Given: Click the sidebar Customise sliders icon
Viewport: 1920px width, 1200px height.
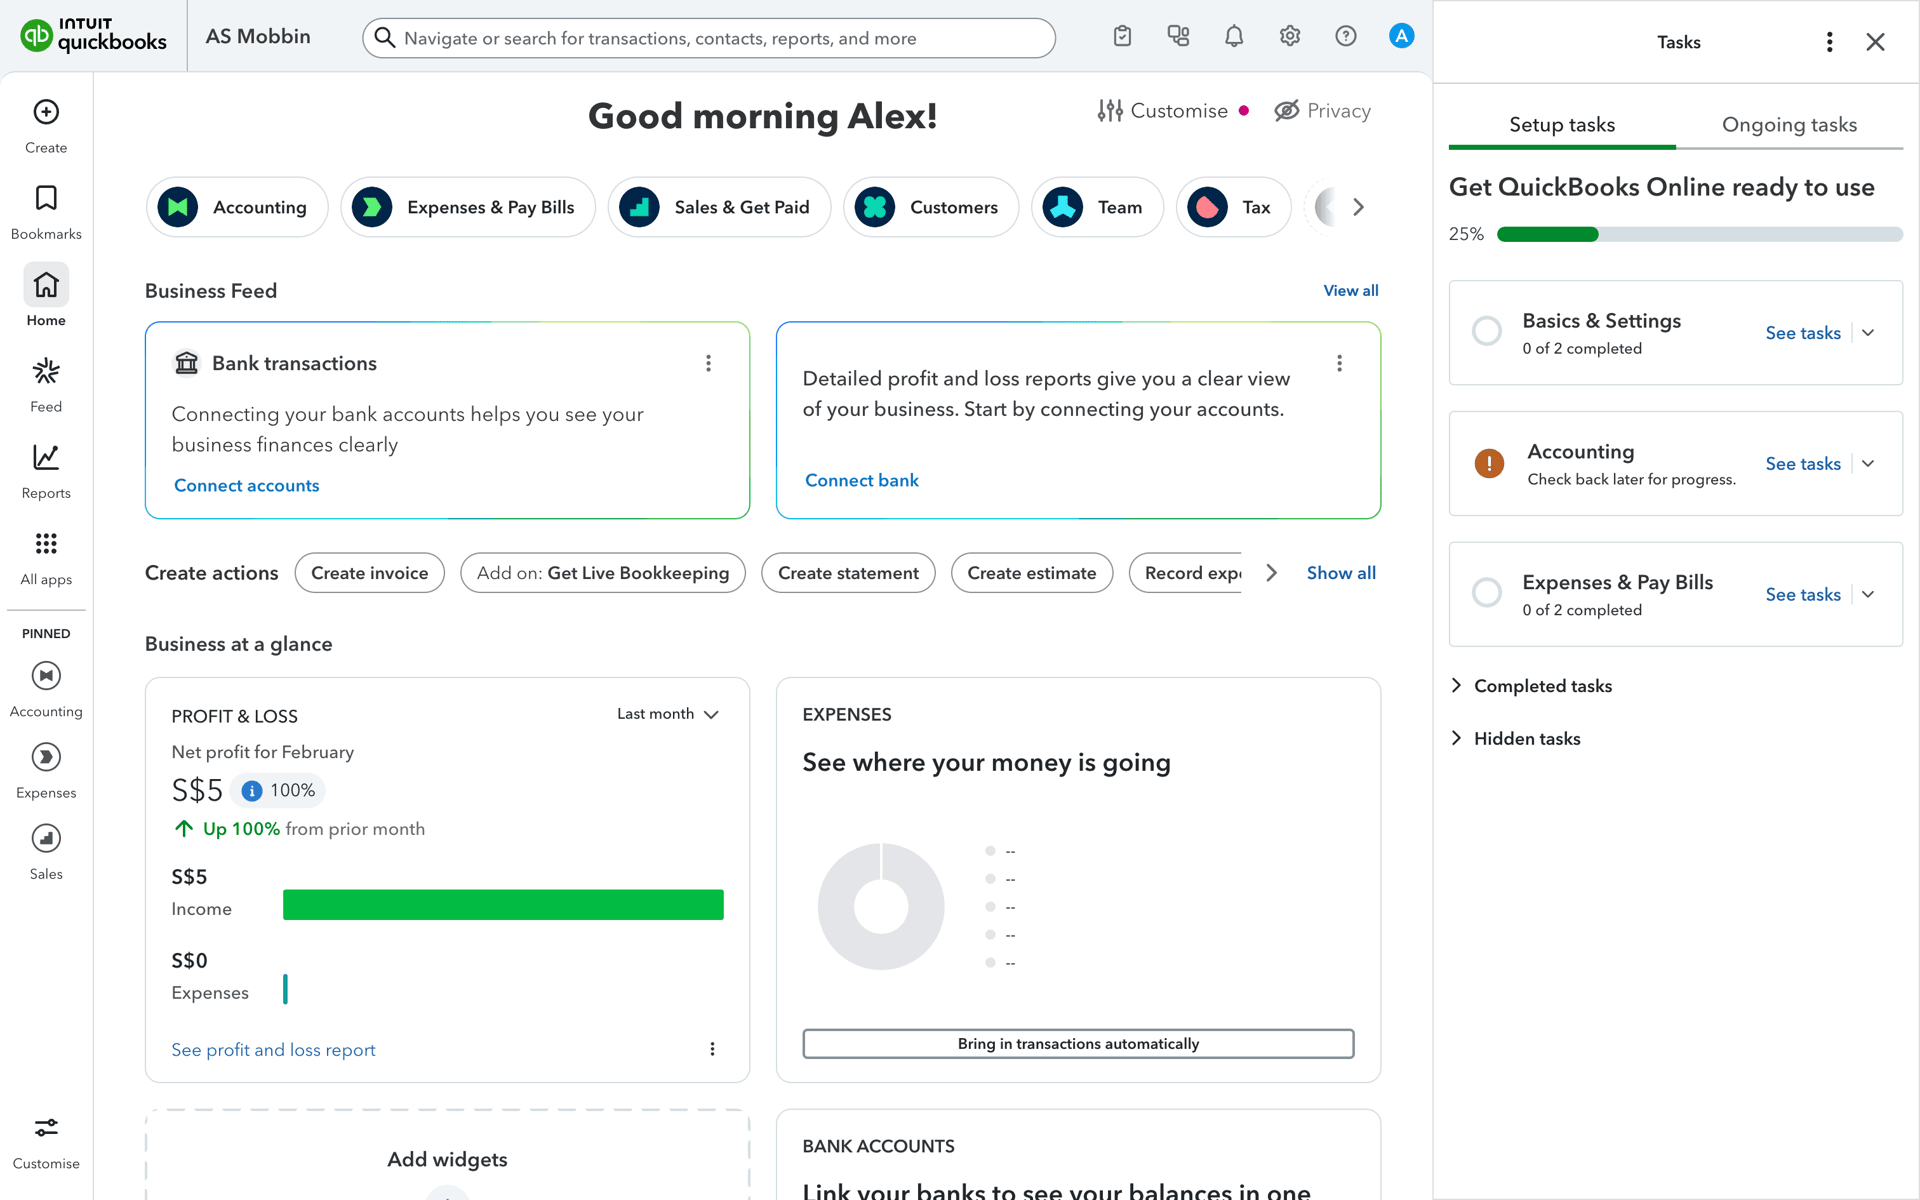Looking at the screenshot, I should (x=46, y=1128).
